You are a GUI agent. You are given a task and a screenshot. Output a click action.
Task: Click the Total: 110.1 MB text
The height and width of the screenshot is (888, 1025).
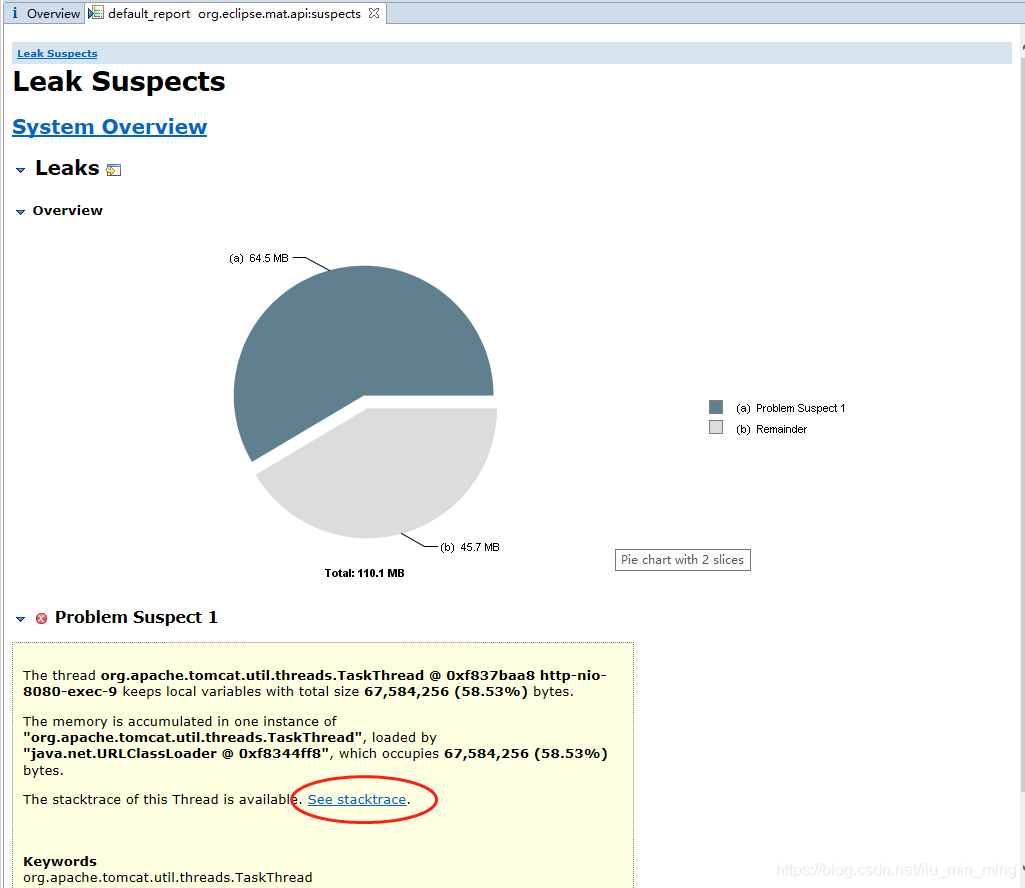(x=365, y=573)
